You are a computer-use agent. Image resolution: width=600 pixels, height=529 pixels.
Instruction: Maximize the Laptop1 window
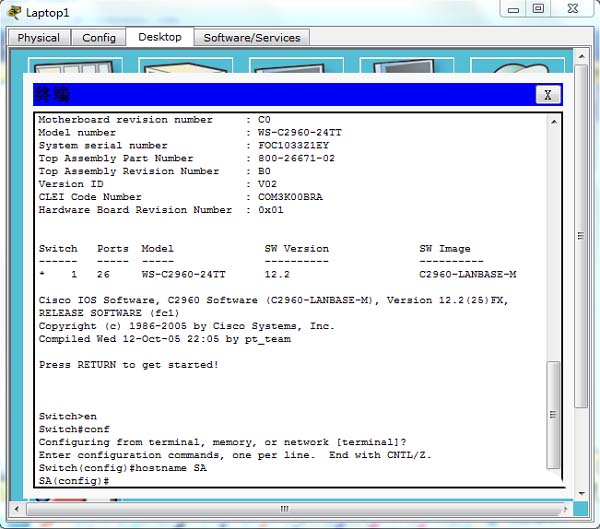point(538,9)
